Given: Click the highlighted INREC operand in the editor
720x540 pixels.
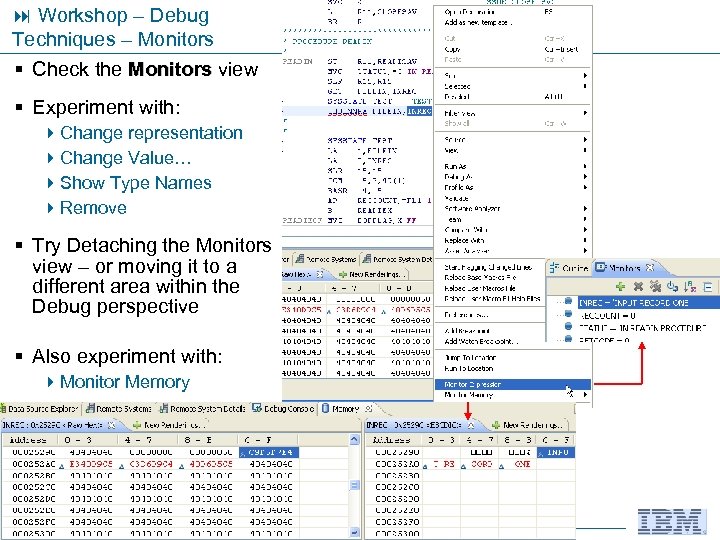Looking at the screenshot, I should tap(419, 111).
